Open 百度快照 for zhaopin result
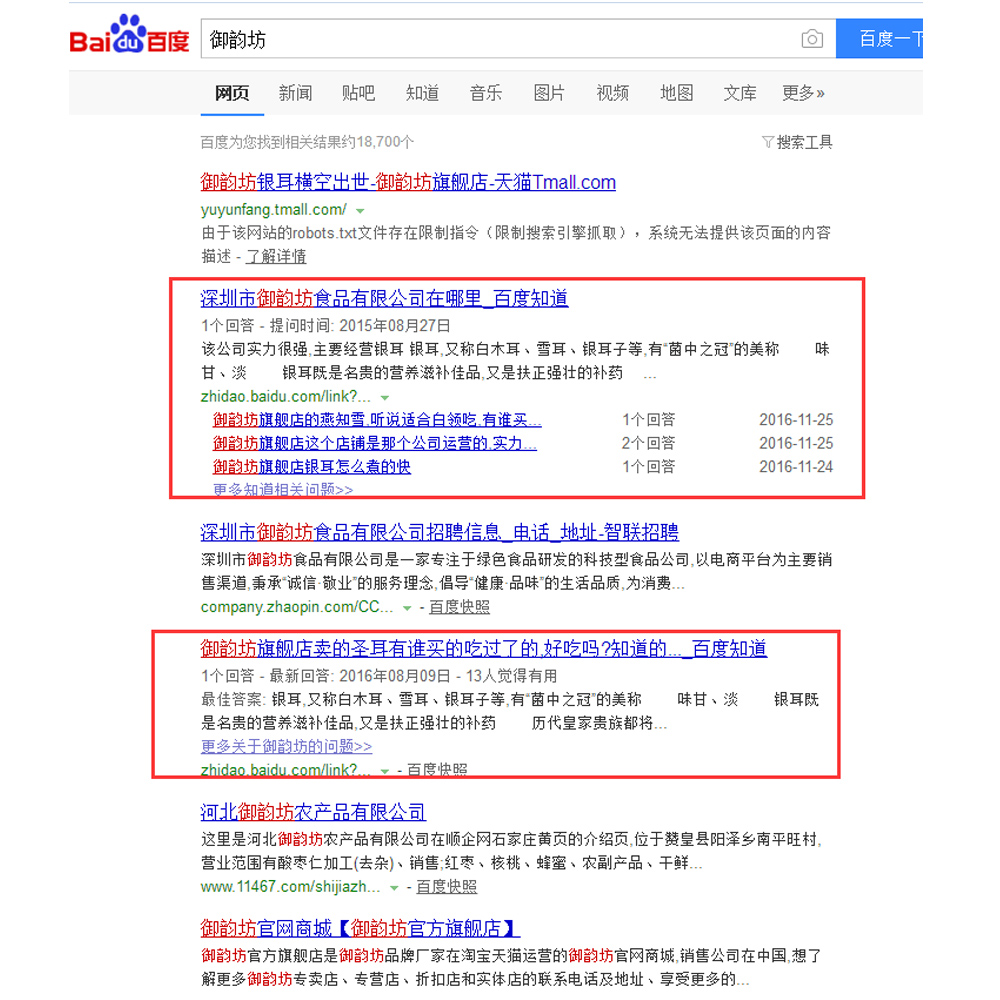This screenshot has width=1000, height=1000. 459,607
